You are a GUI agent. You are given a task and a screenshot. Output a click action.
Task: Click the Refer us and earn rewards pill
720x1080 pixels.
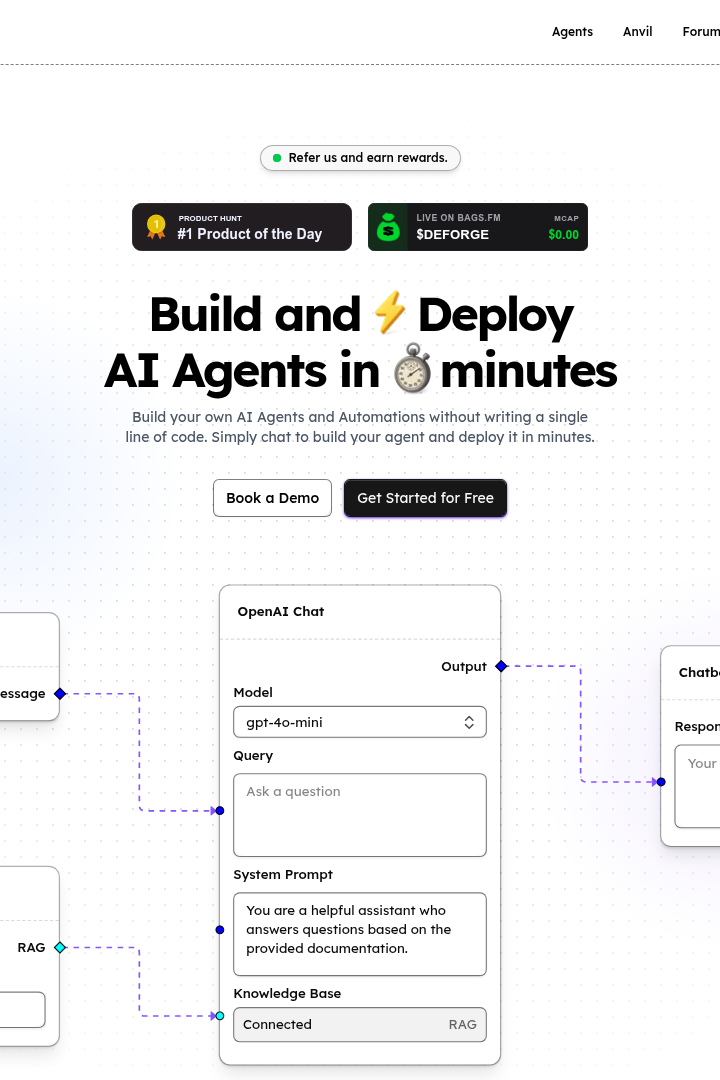coord(360,158)
